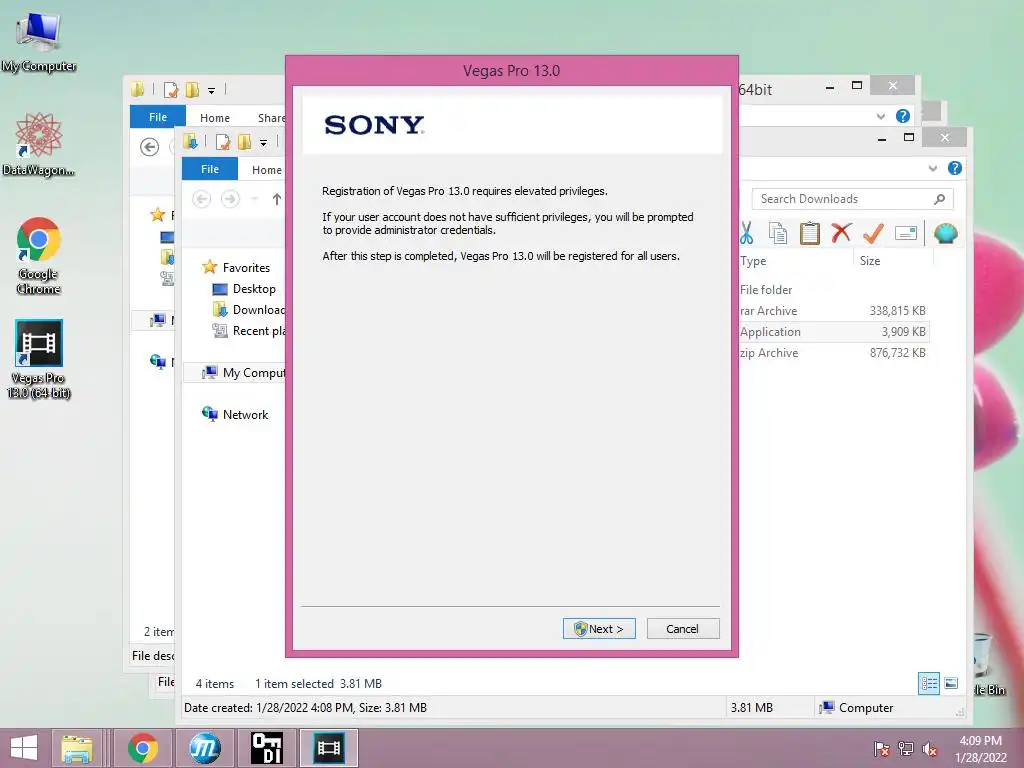Click the network icon in system tray
The width and height of the screenshot is (1024, 768).
point(906,749)
